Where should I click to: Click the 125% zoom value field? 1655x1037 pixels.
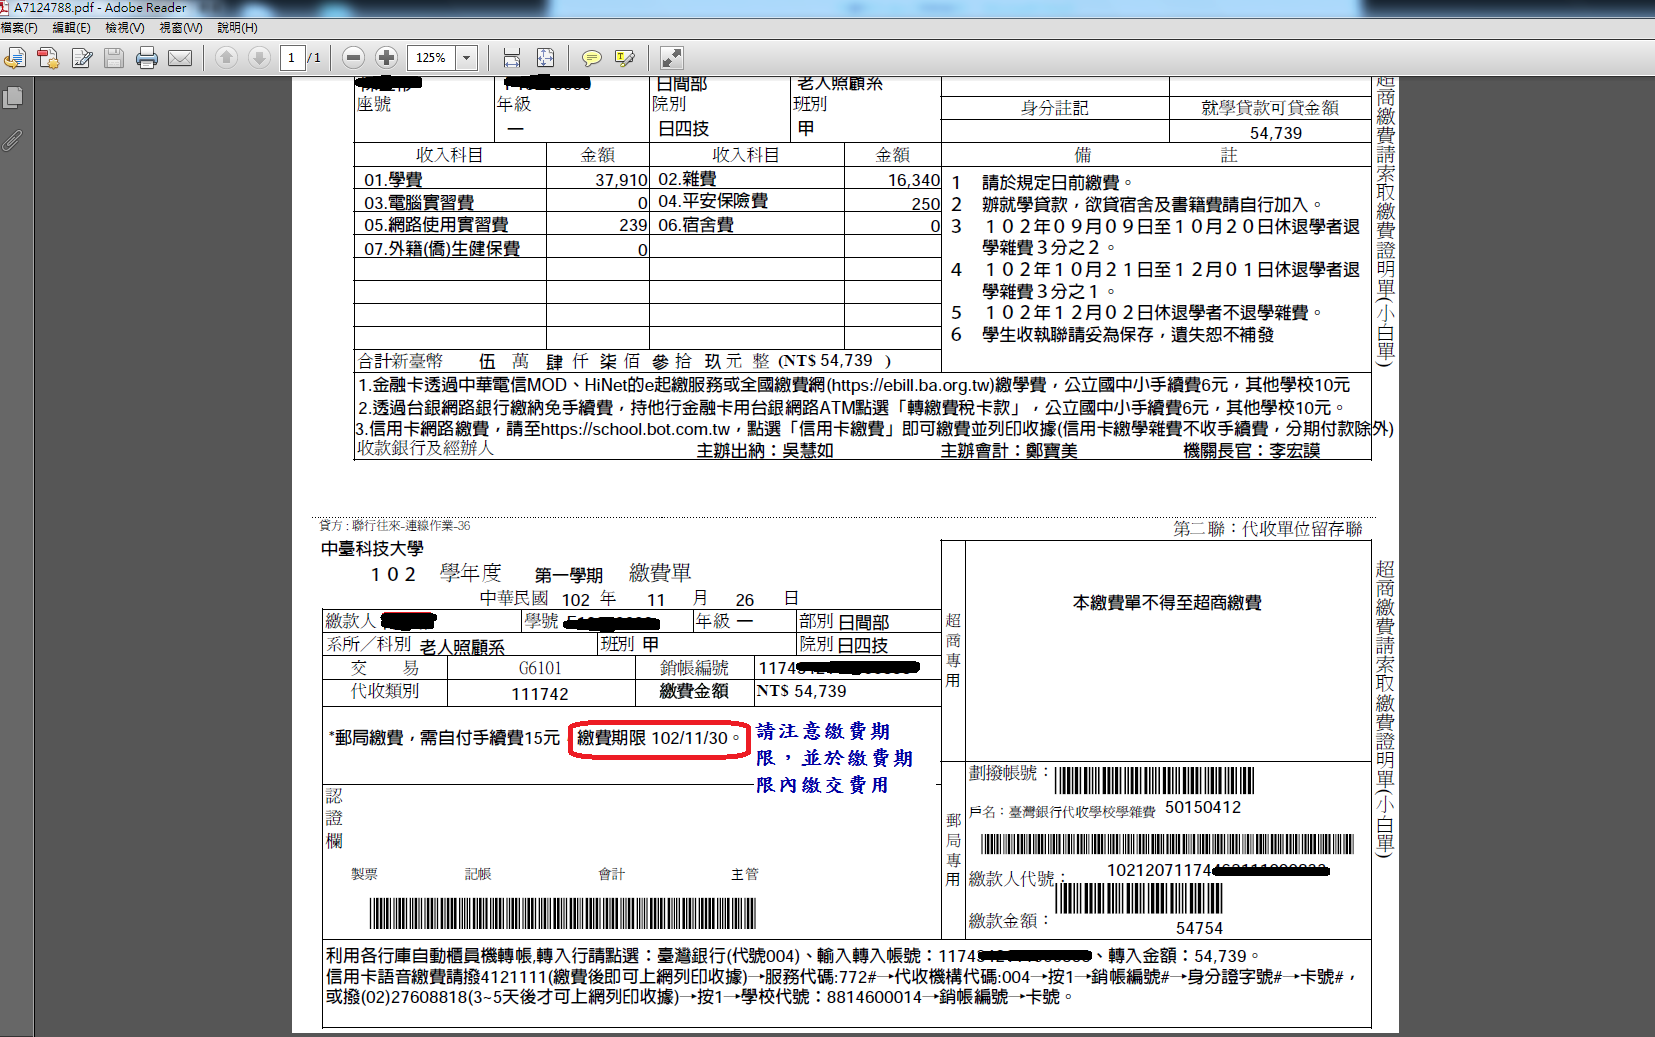tap(432, 58)
